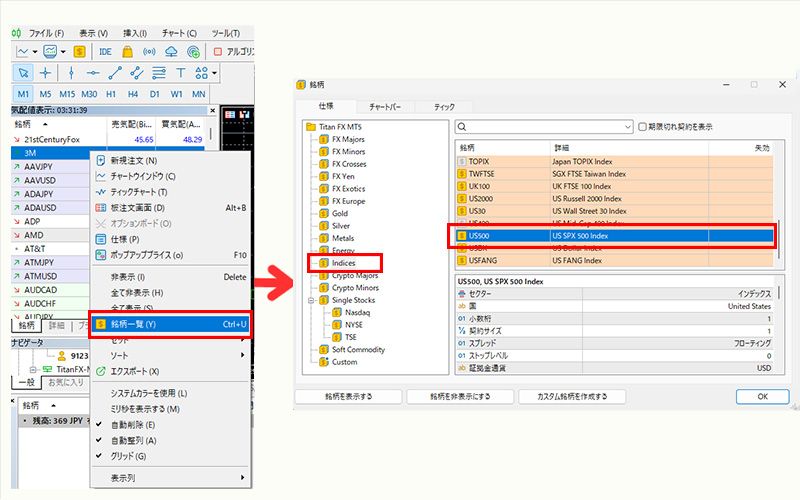This screenshot has width=800, height=500.
Task: Select the Fibonacci retracement lines tool
Action: pyautogui.click(x=159, y=73)
